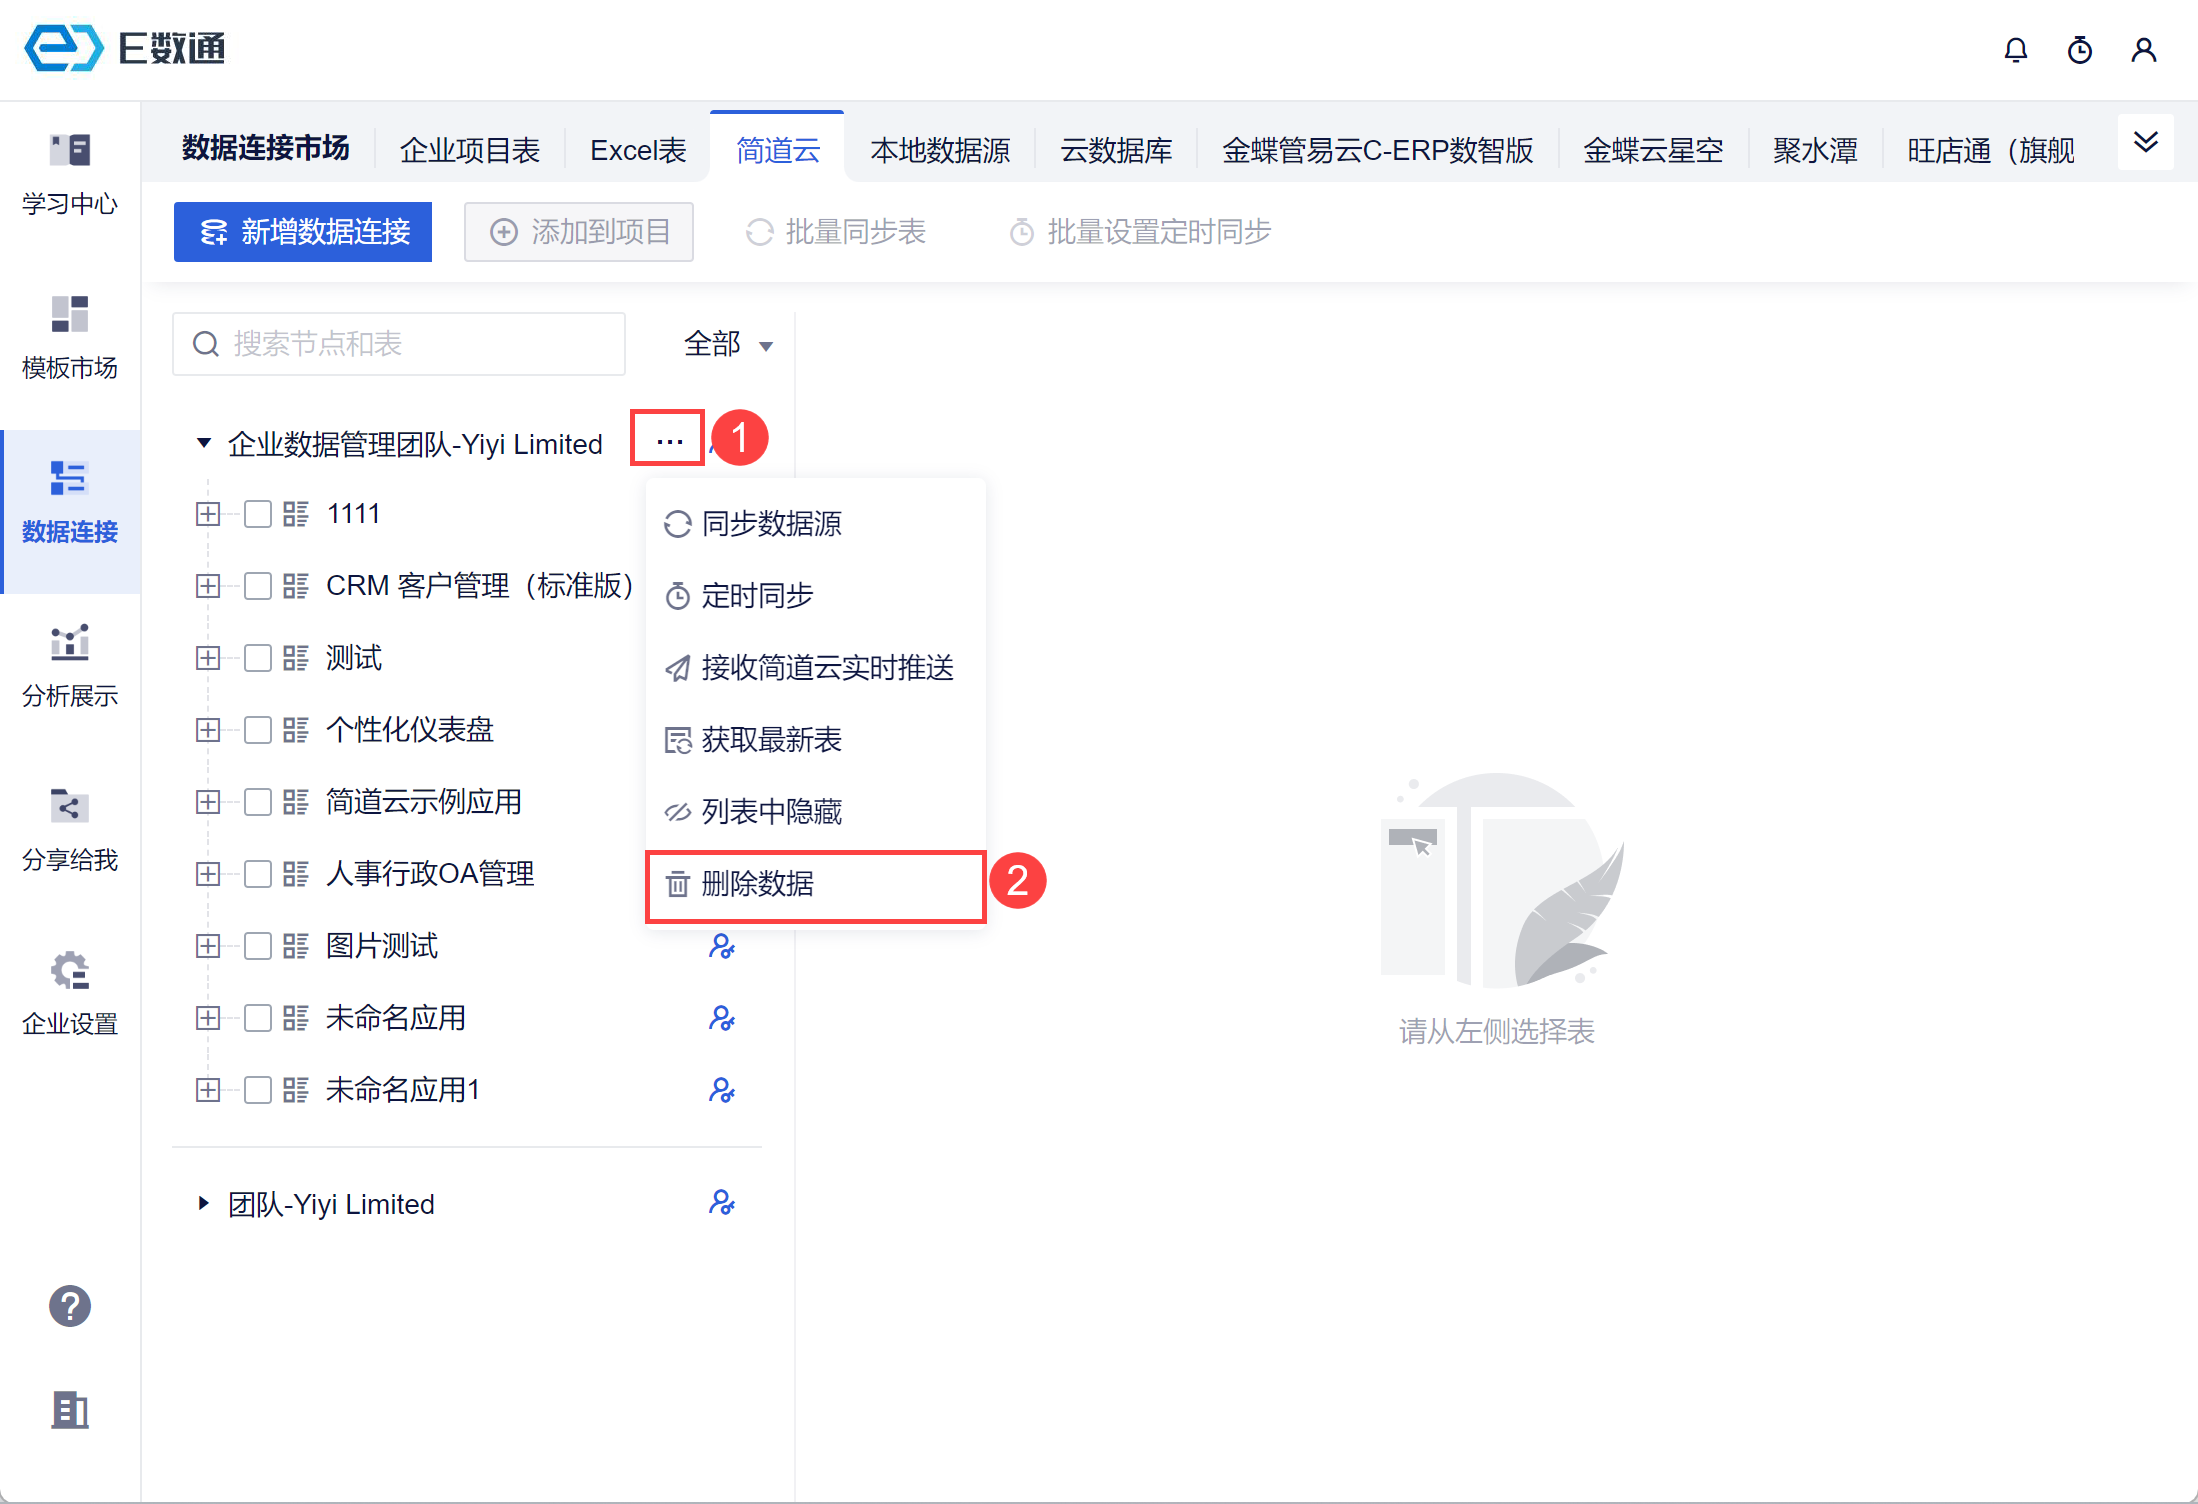2198x1504 pixels.
Task: Switch to the Excel表 tab
Action: coord(638,151)
